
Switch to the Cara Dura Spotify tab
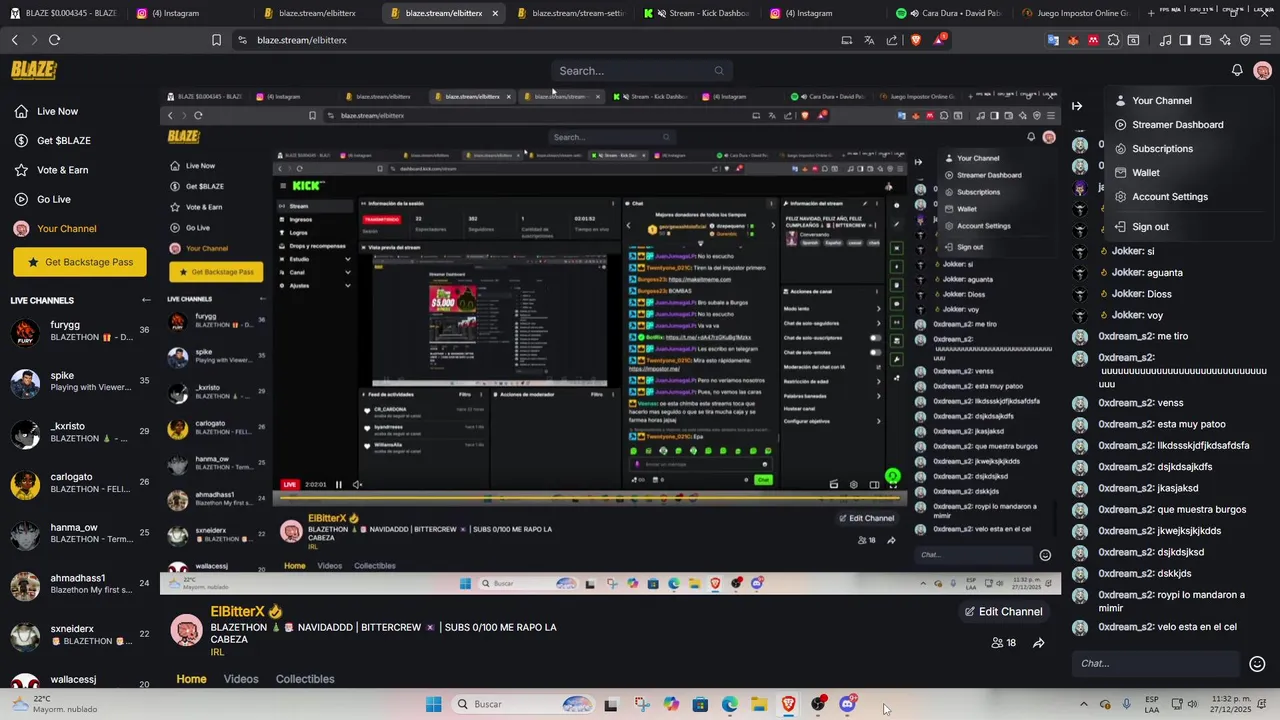[x=950, y=13]
